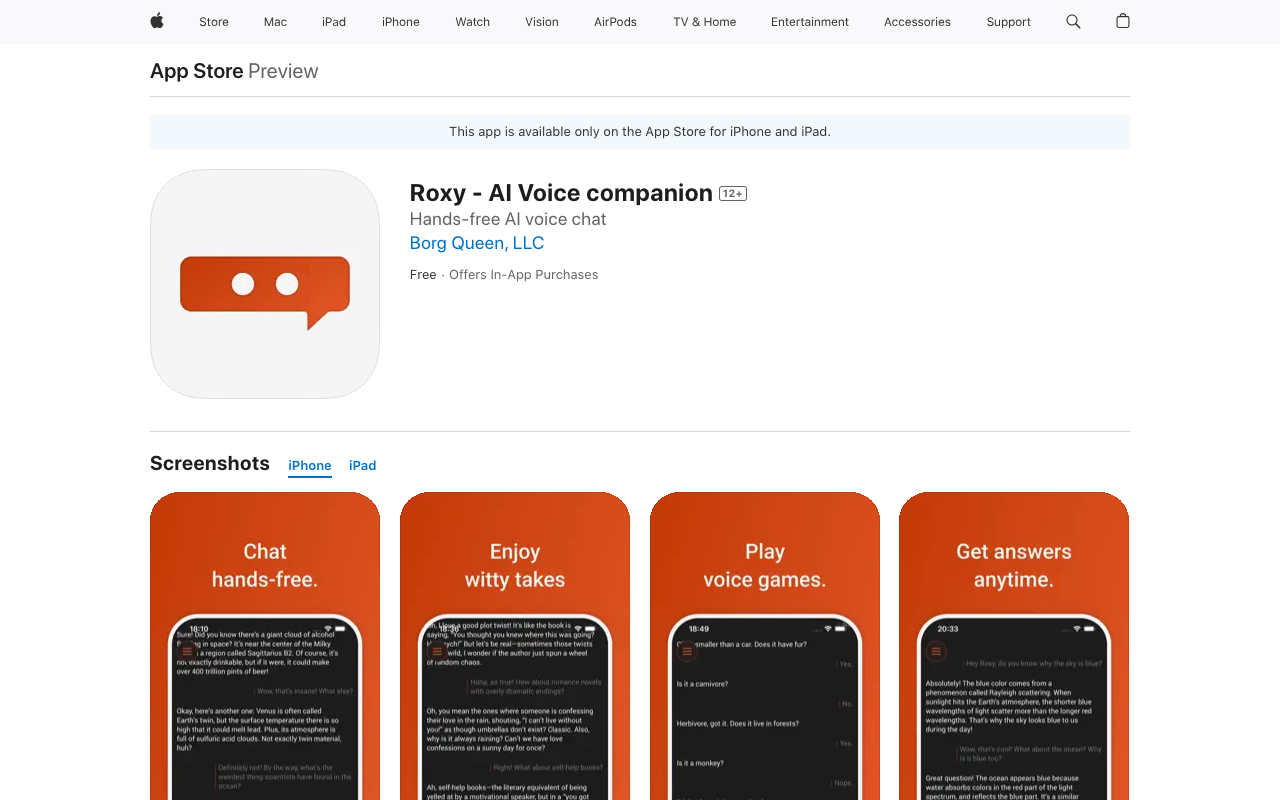The height and width of the screenshot is (800, 1280).
Task: Open the Vision menu item
Action: (542, 22)
